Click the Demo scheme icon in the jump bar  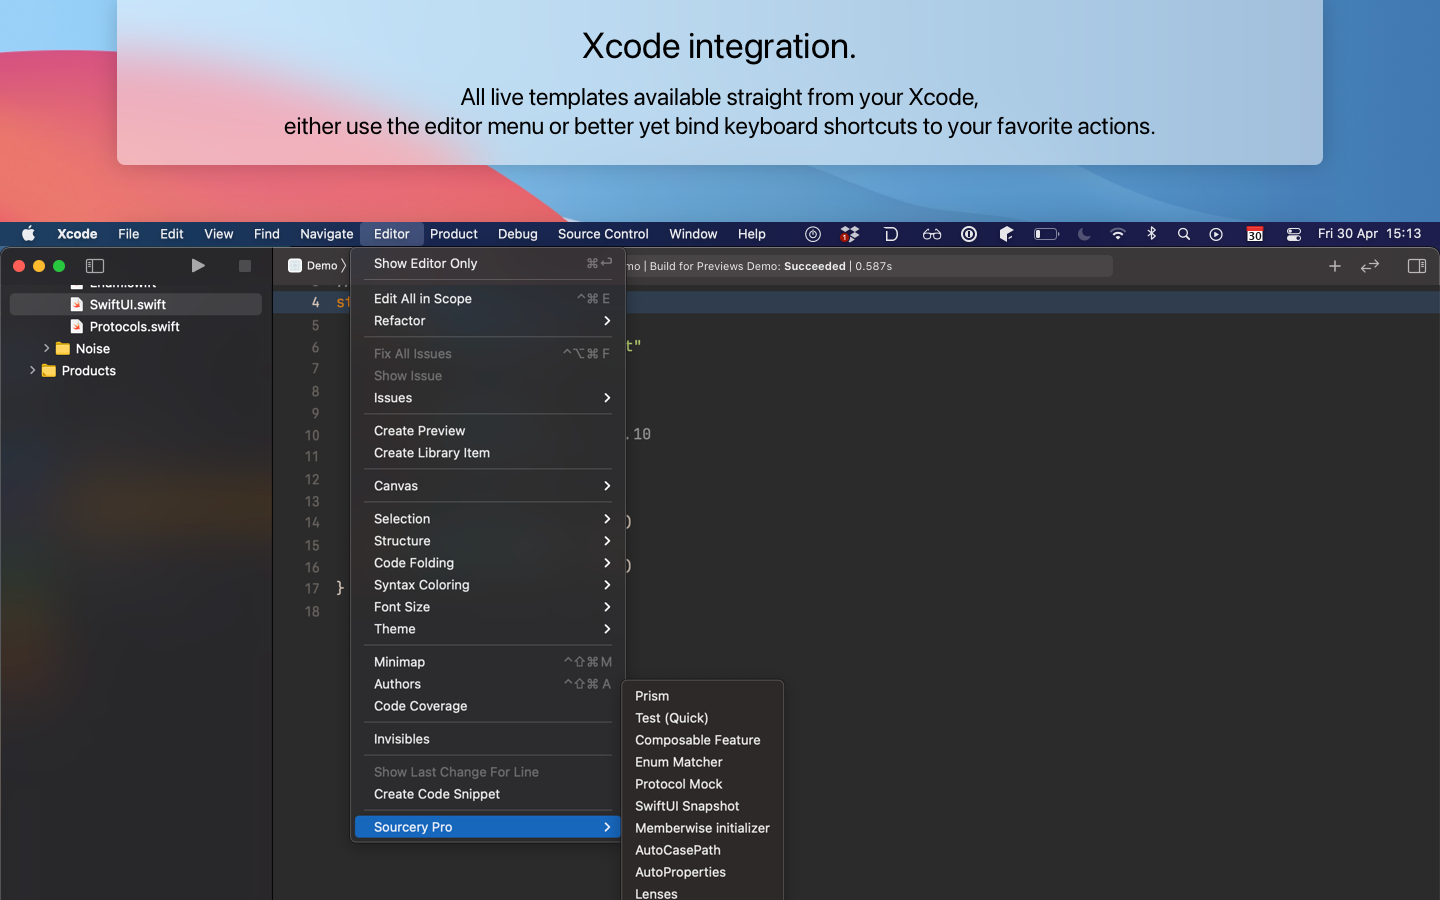tap(295, 265)
